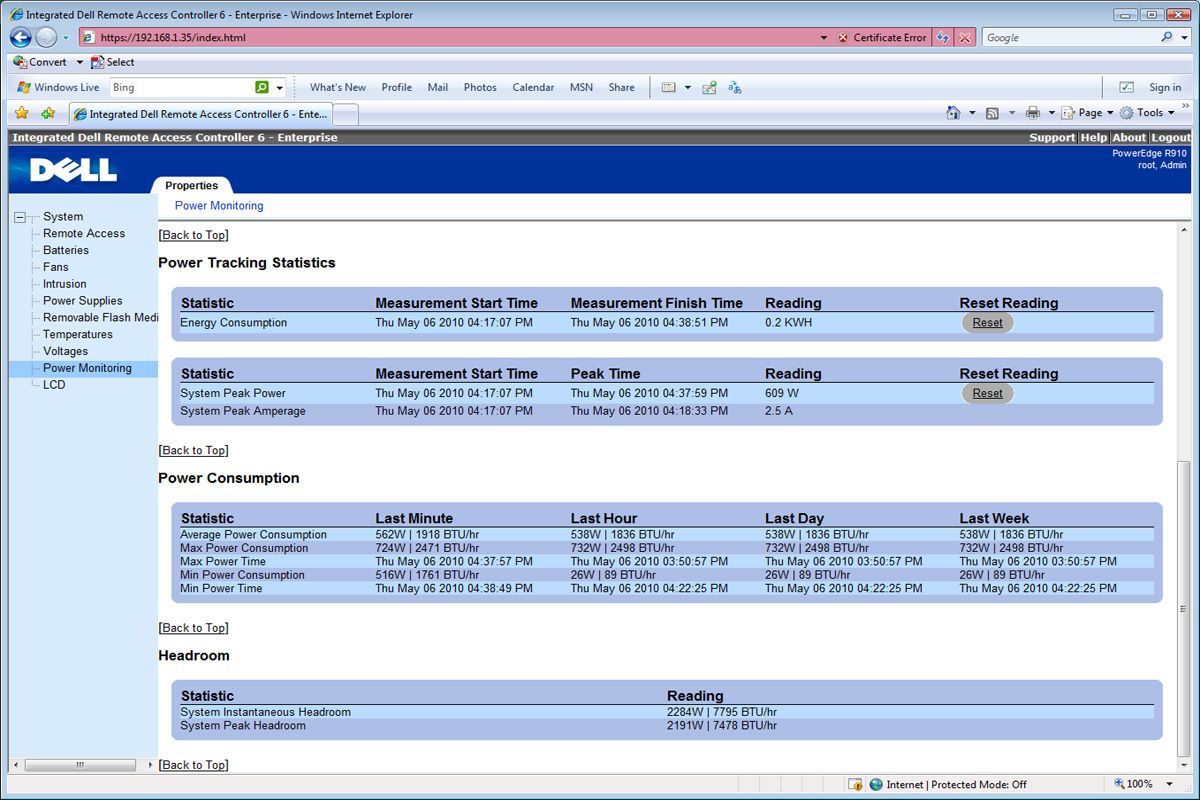This screenshot has height=800, width=1200.
Task: Click the search magnifier icon
Action: point(1168,37)
